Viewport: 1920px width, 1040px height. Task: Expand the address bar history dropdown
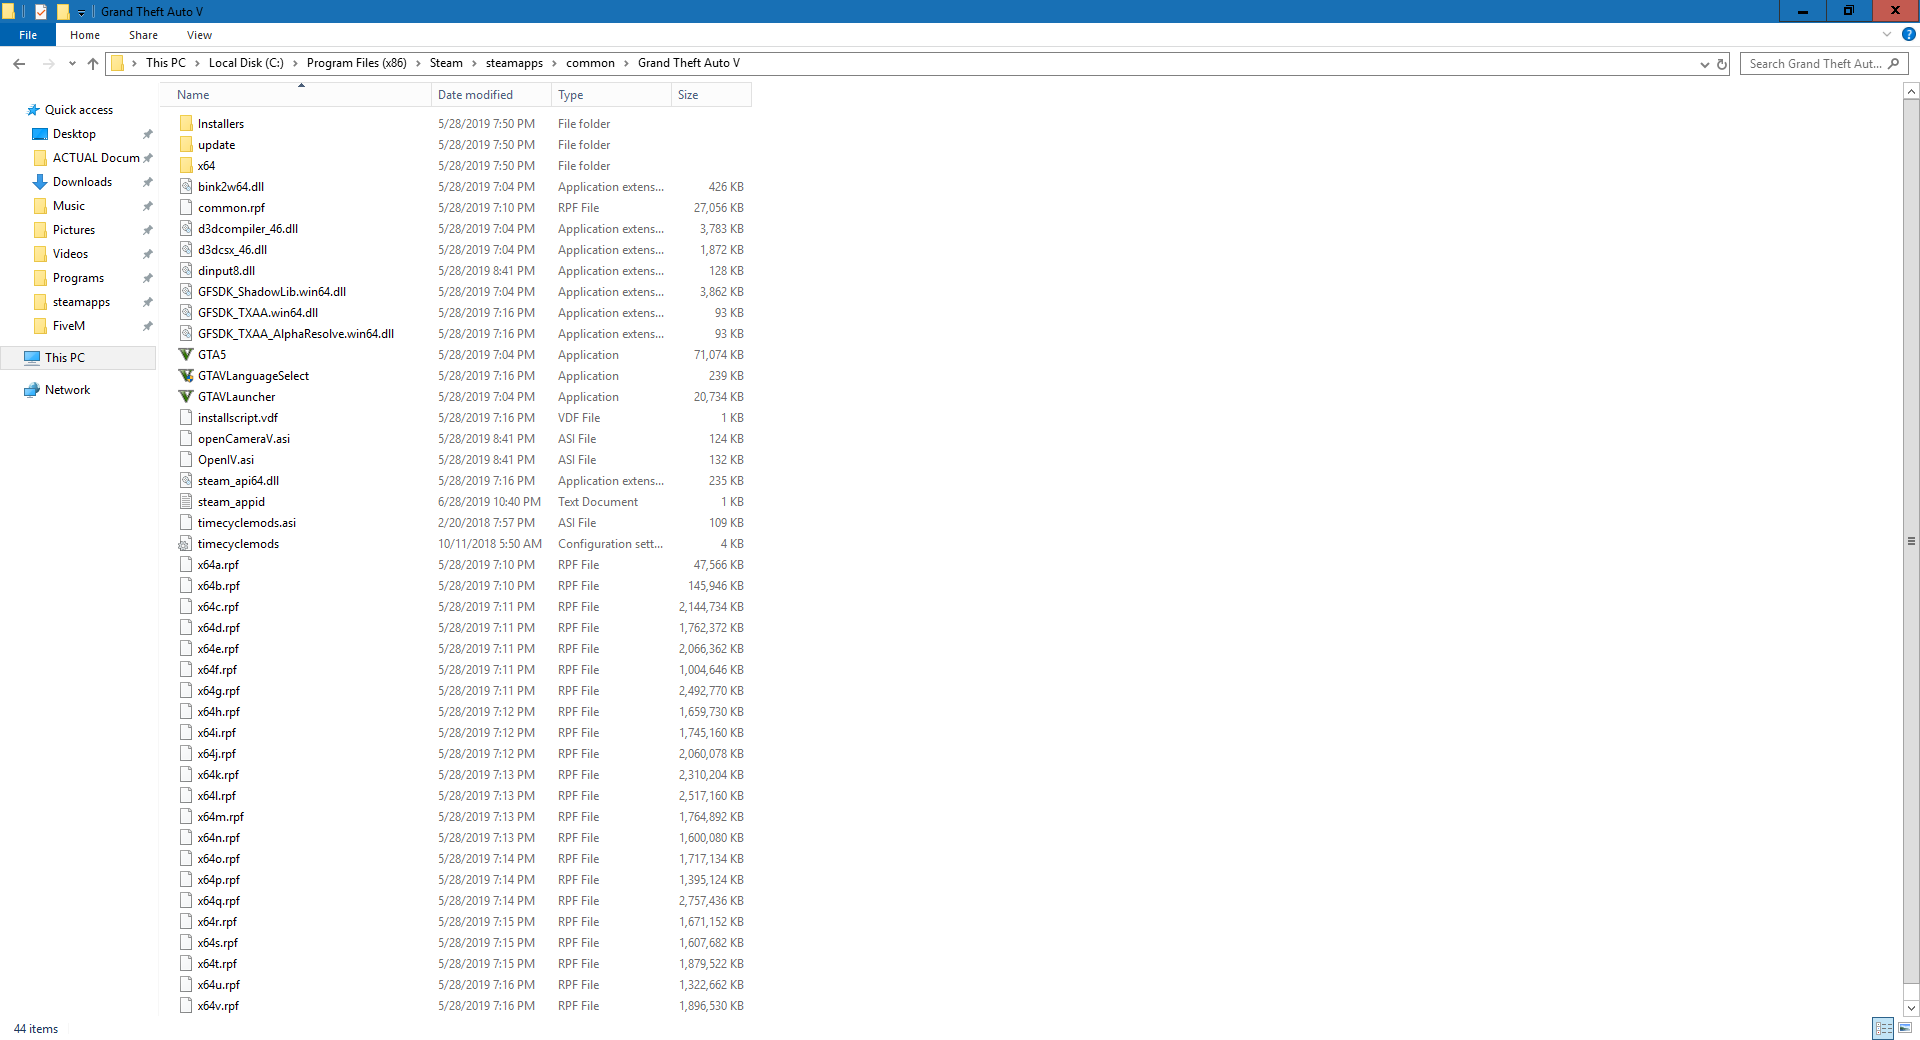1704,64
